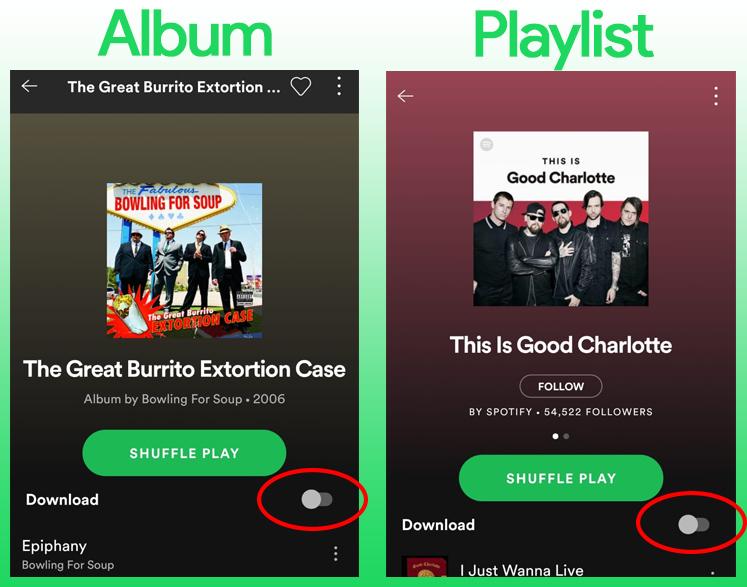Select the second page indicator dot
The width and height of the screenshot is (747, 587).
pos(566,436)
